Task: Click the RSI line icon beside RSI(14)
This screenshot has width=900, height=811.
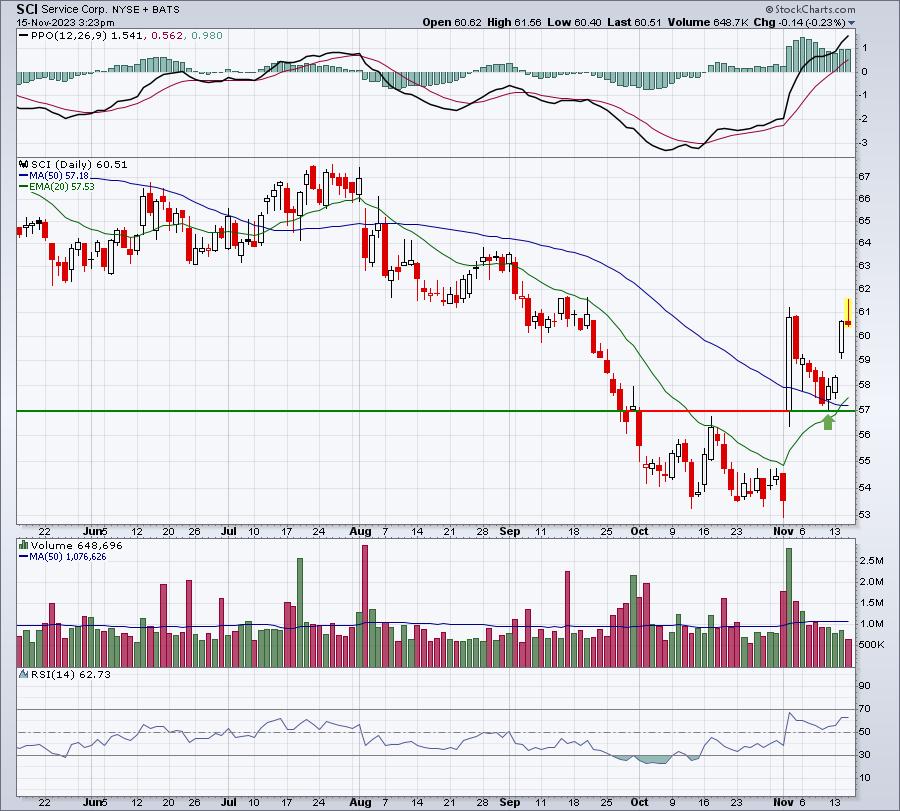Action: pos(24,674)
